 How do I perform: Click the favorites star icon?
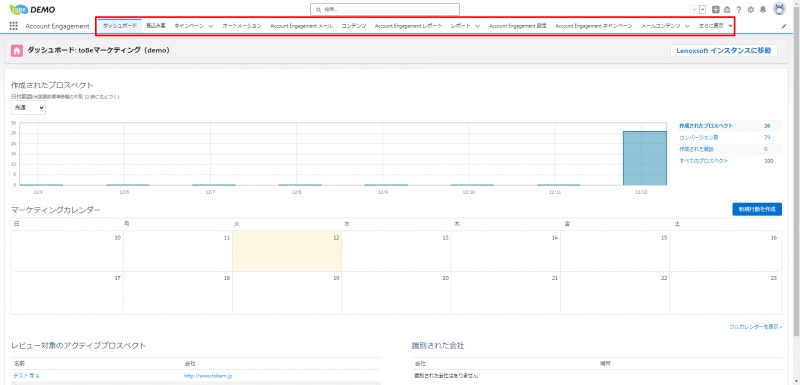(694, 9)
